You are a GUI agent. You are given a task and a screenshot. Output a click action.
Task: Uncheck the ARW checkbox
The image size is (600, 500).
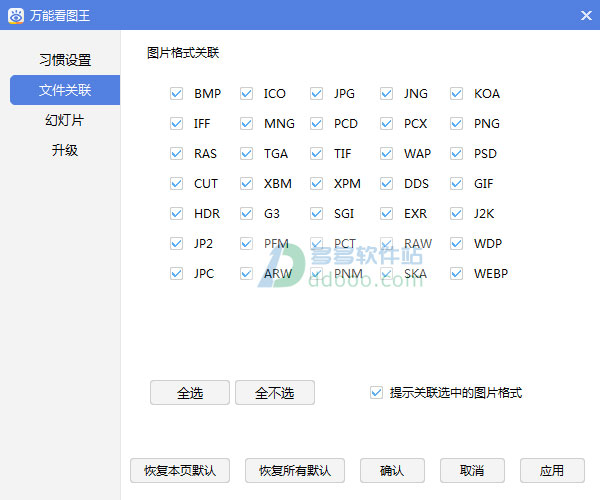246,274
